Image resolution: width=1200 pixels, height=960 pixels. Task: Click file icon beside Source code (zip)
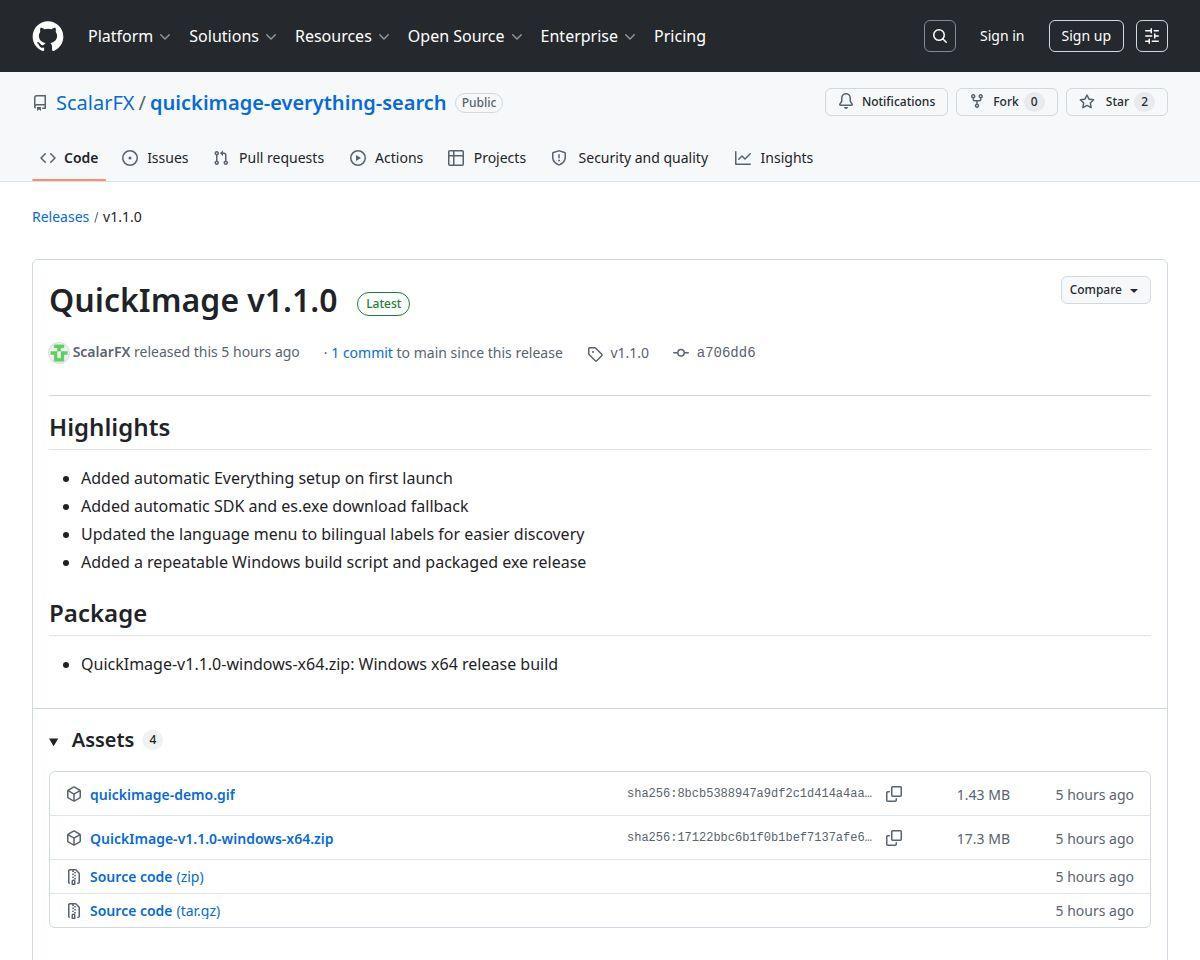click(x=74, y=877)
